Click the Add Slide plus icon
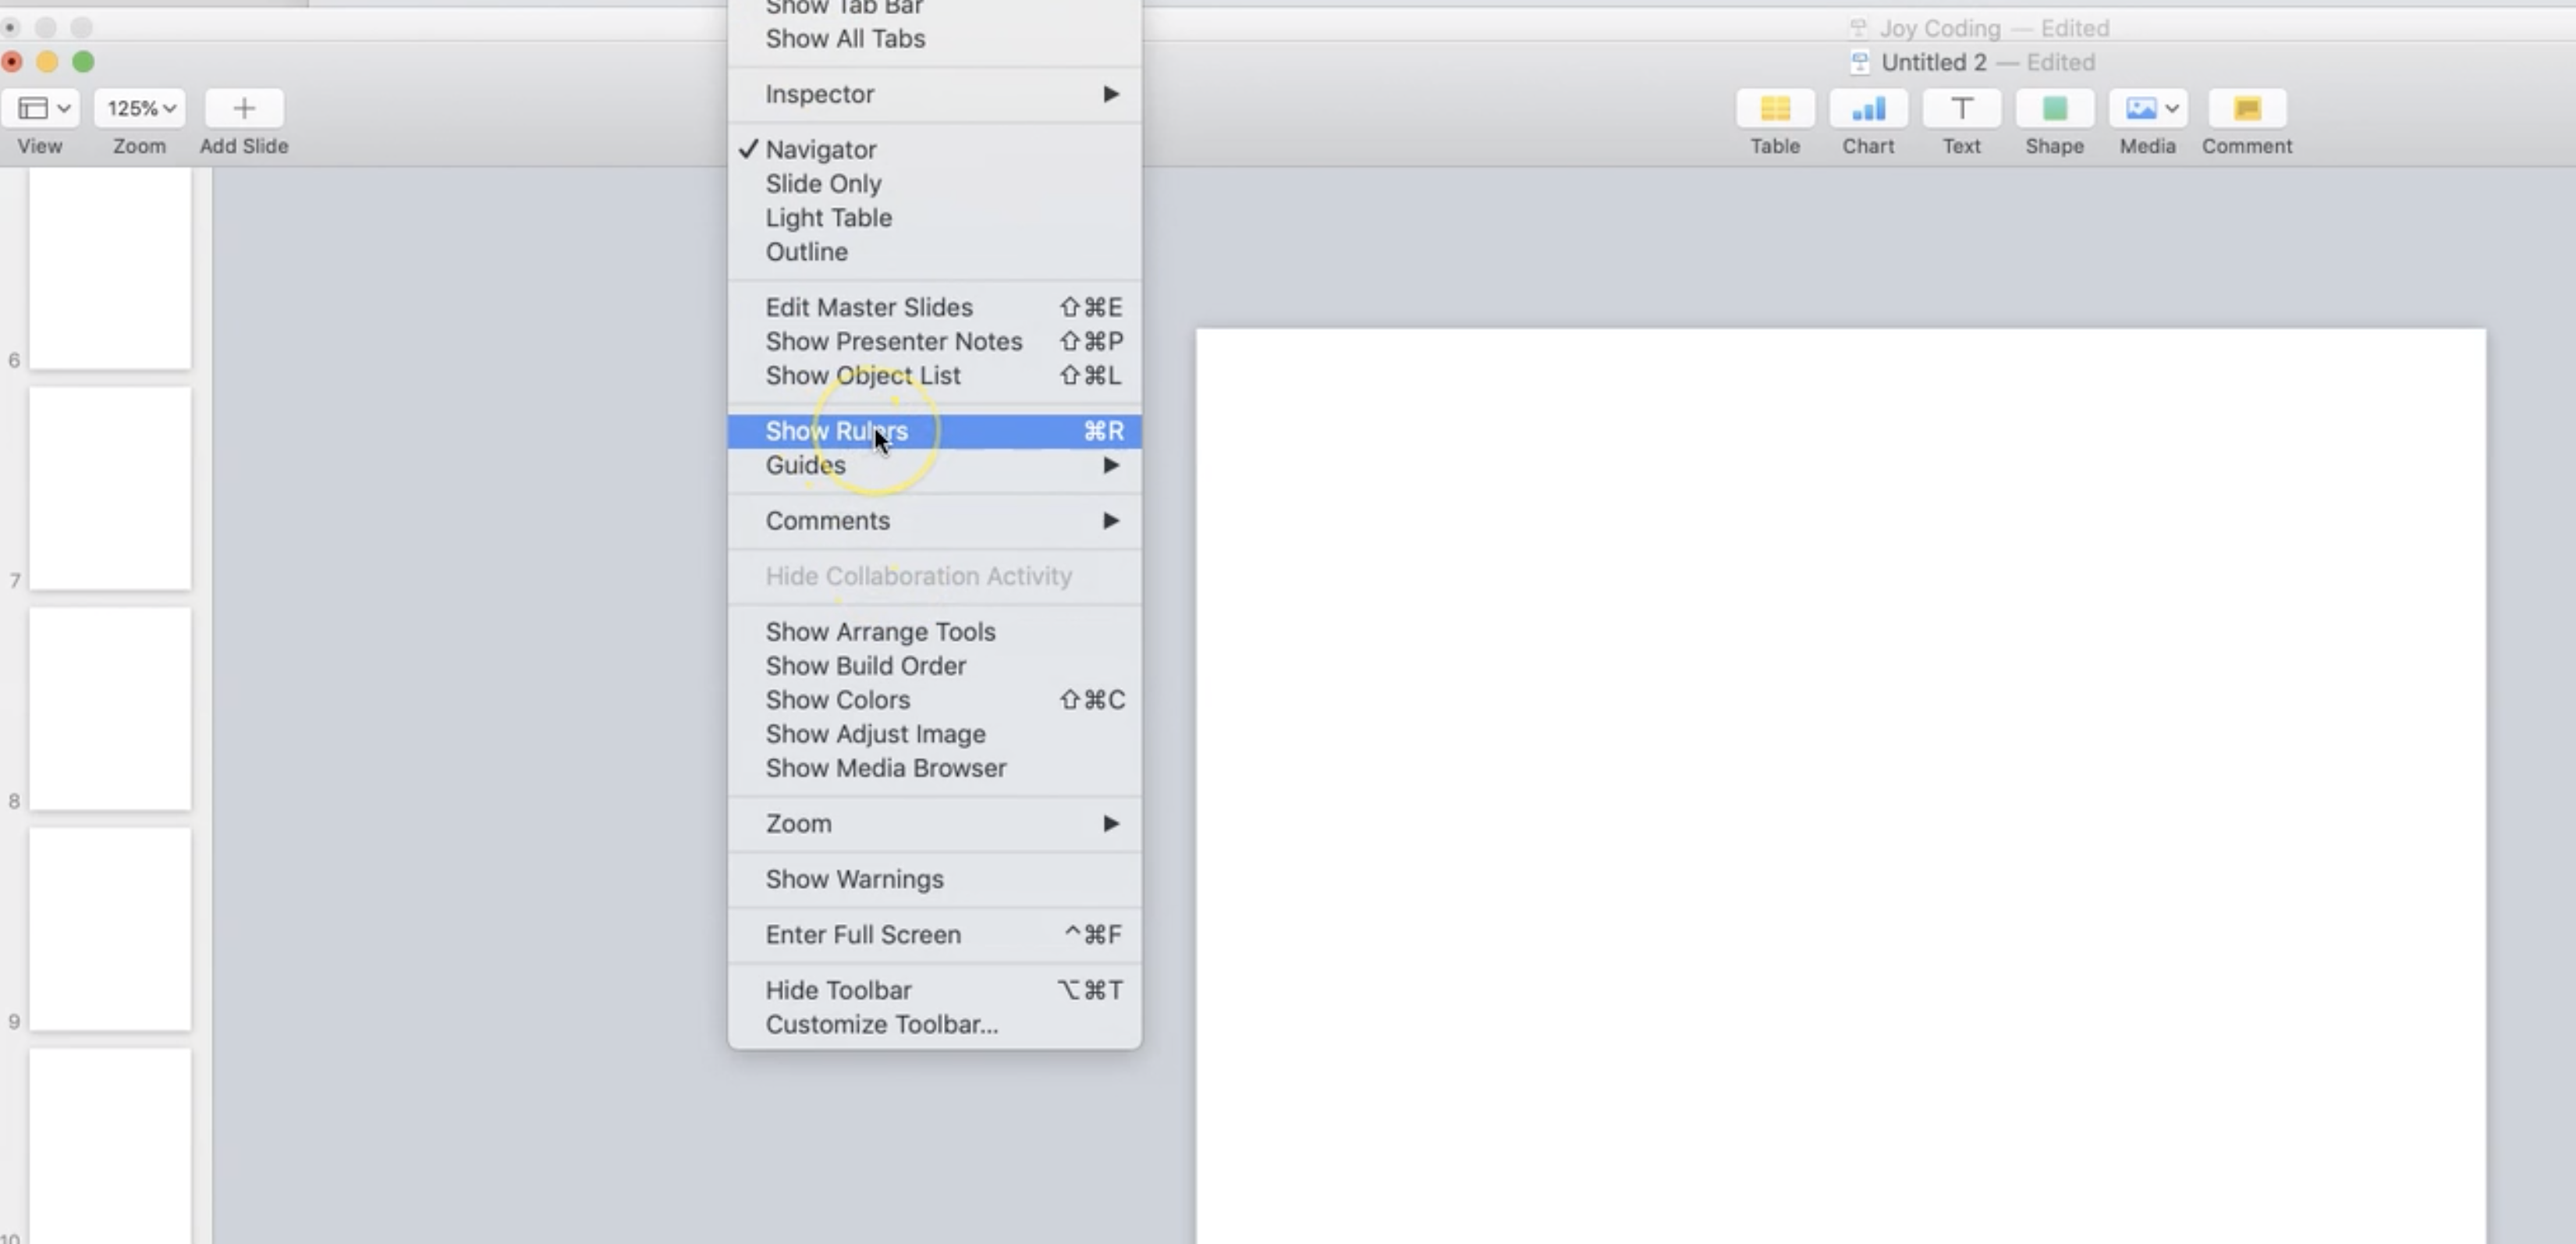This screenshot has height=1244, width=2576. (x=244, y=108)
